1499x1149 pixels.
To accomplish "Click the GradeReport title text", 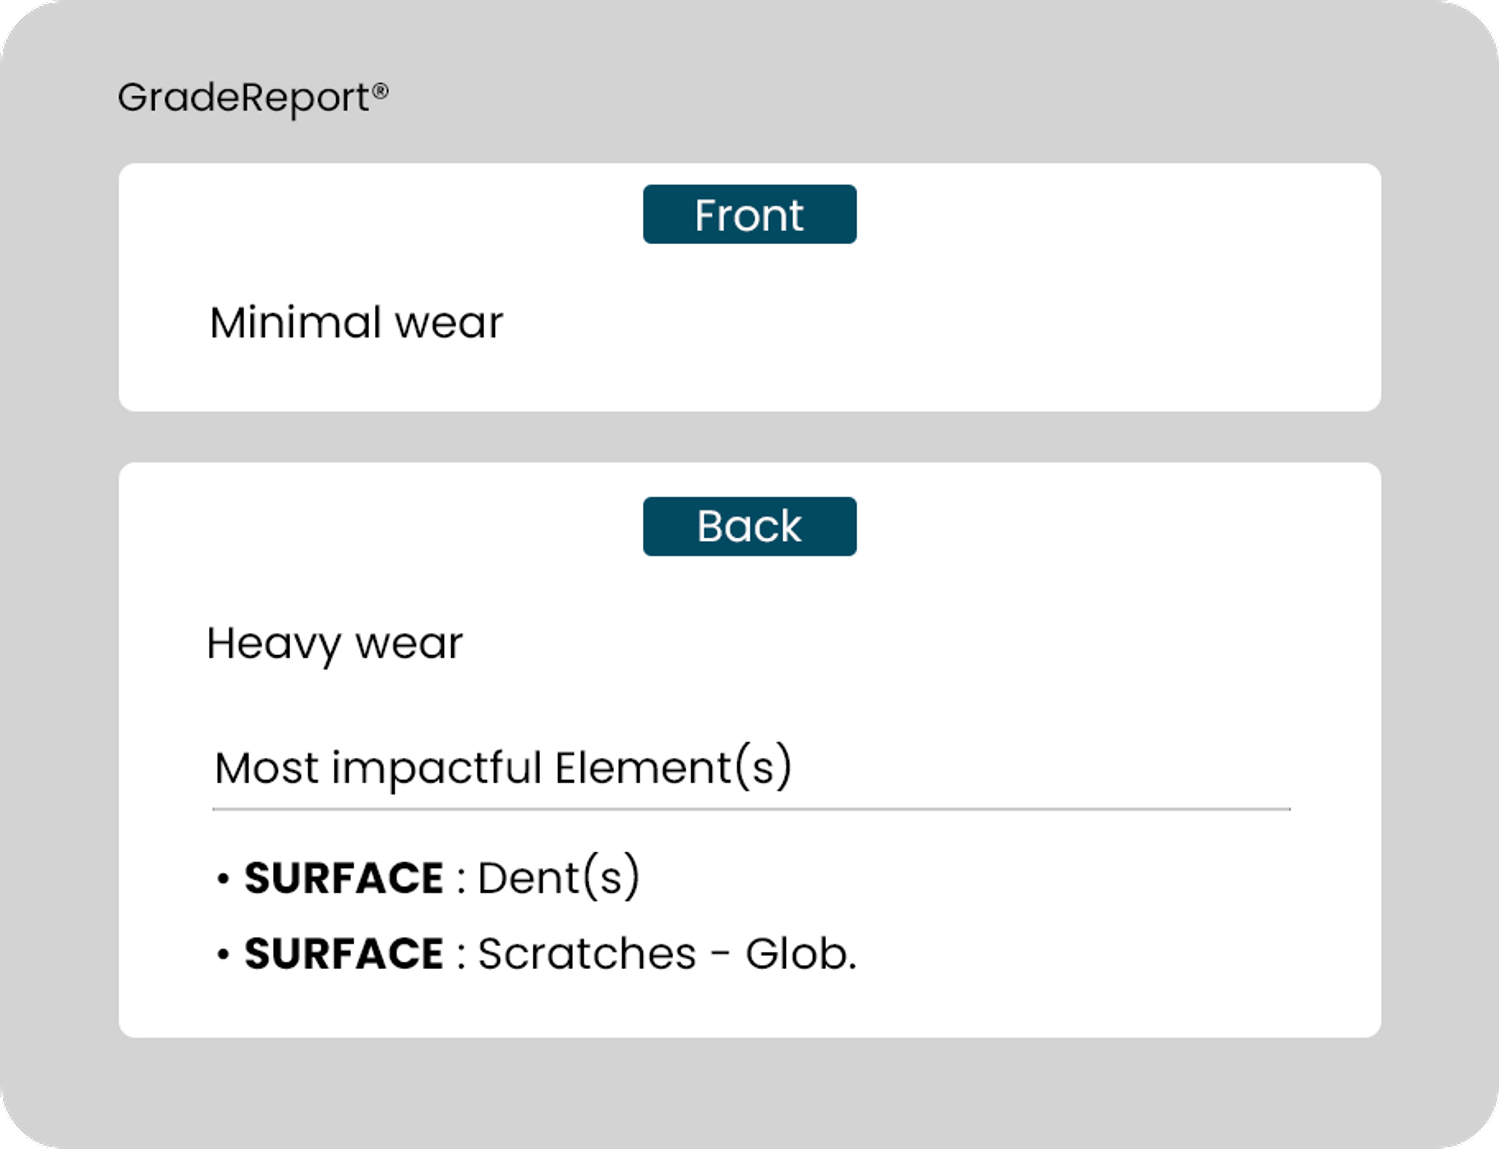I will point(243,98).
